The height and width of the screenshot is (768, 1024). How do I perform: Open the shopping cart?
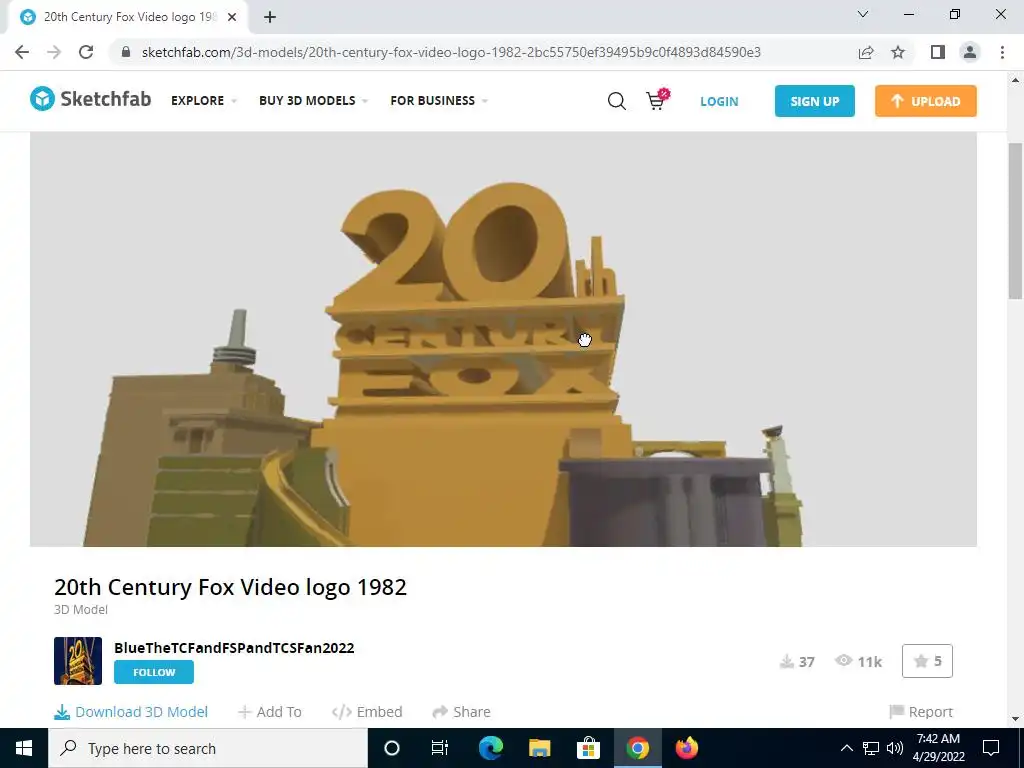pos(657,99)
